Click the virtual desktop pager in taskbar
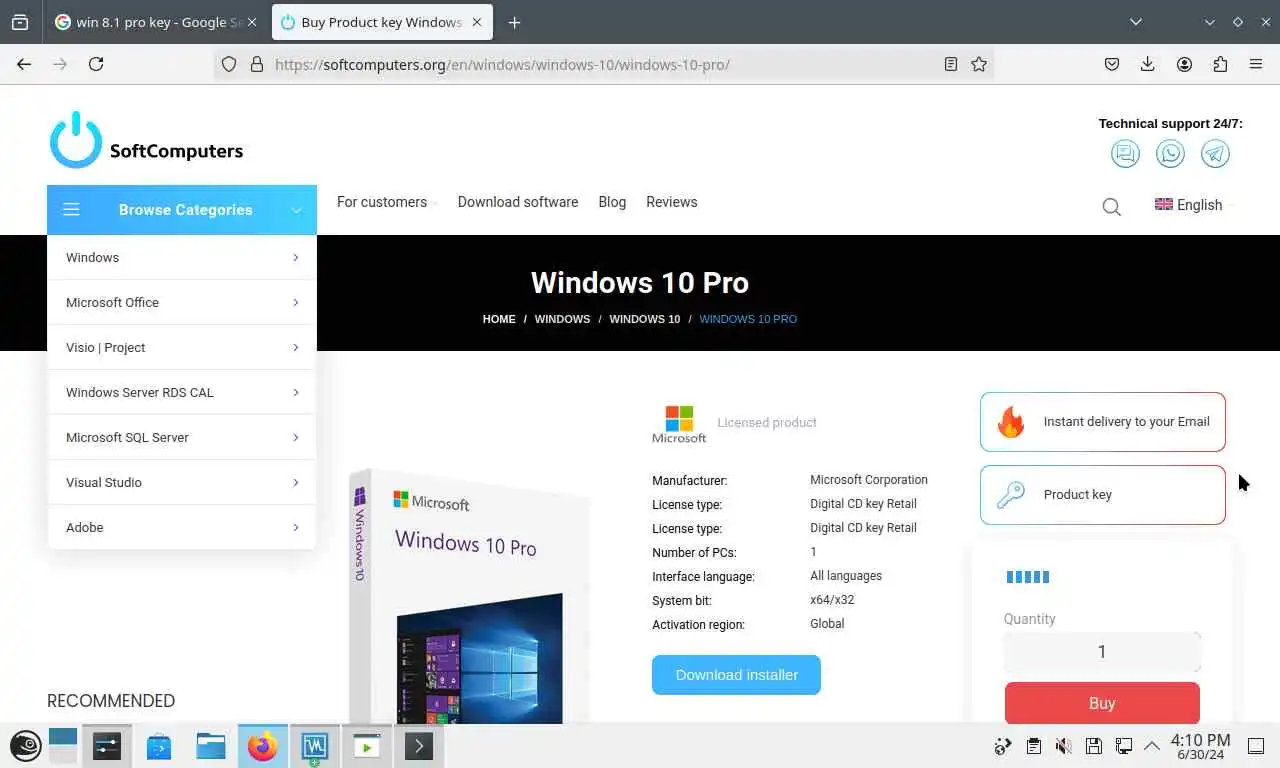 coord(63,746)
